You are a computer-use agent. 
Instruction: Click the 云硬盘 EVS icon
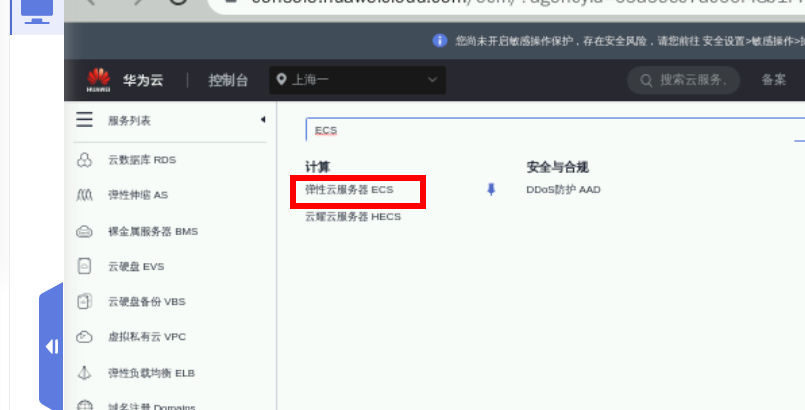84,266
